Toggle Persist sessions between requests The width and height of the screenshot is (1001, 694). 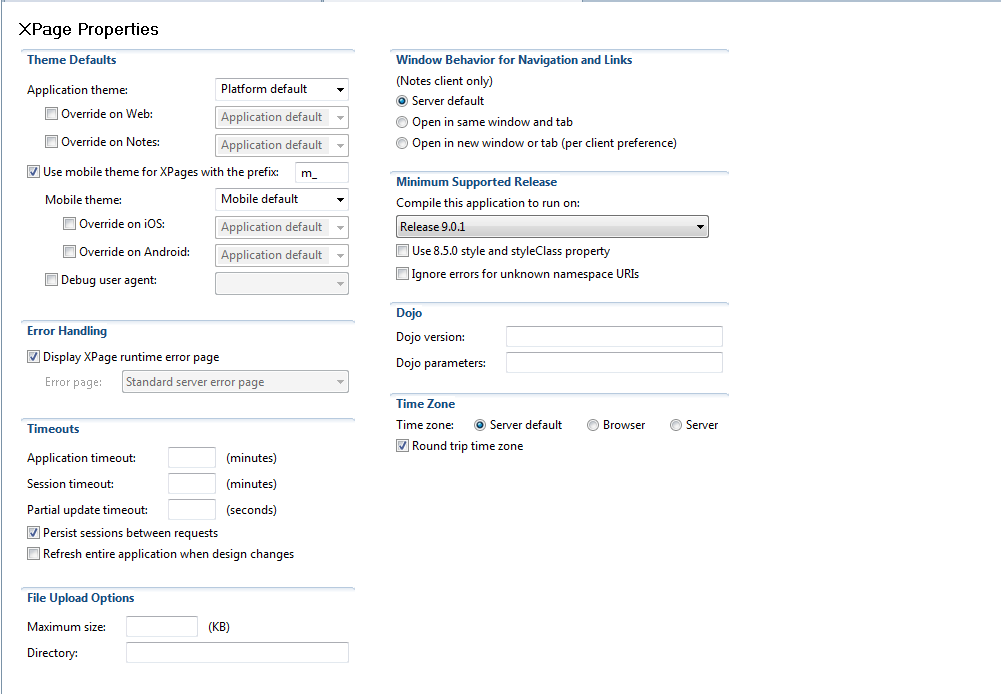34,533
